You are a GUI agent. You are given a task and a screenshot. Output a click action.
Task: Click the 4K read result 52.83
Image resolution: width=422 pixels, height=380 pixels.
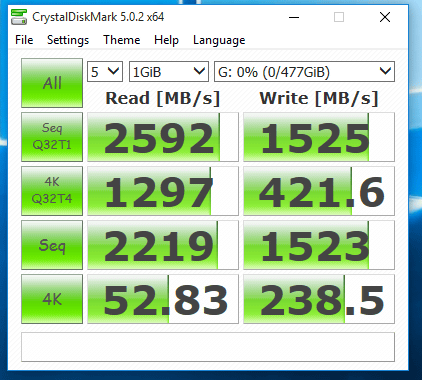(163, 299)
